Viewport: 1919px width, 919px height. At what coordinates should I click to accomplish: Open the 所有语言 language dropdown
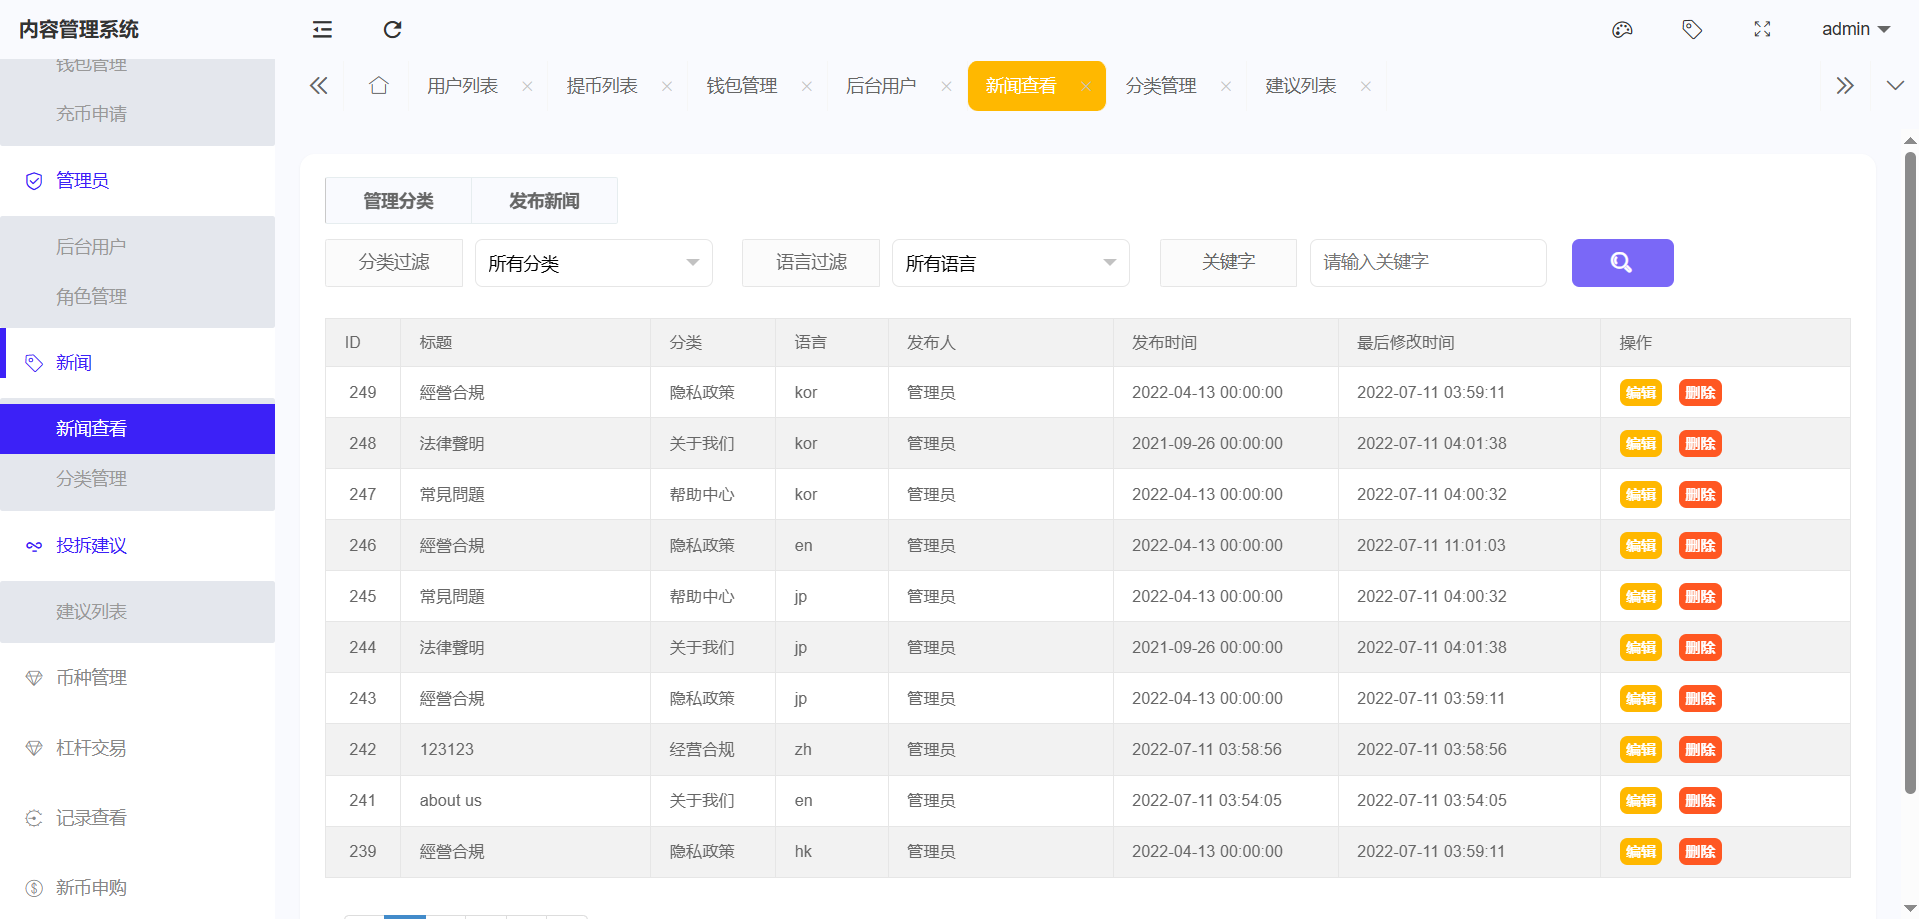[x=1010, y=263]
